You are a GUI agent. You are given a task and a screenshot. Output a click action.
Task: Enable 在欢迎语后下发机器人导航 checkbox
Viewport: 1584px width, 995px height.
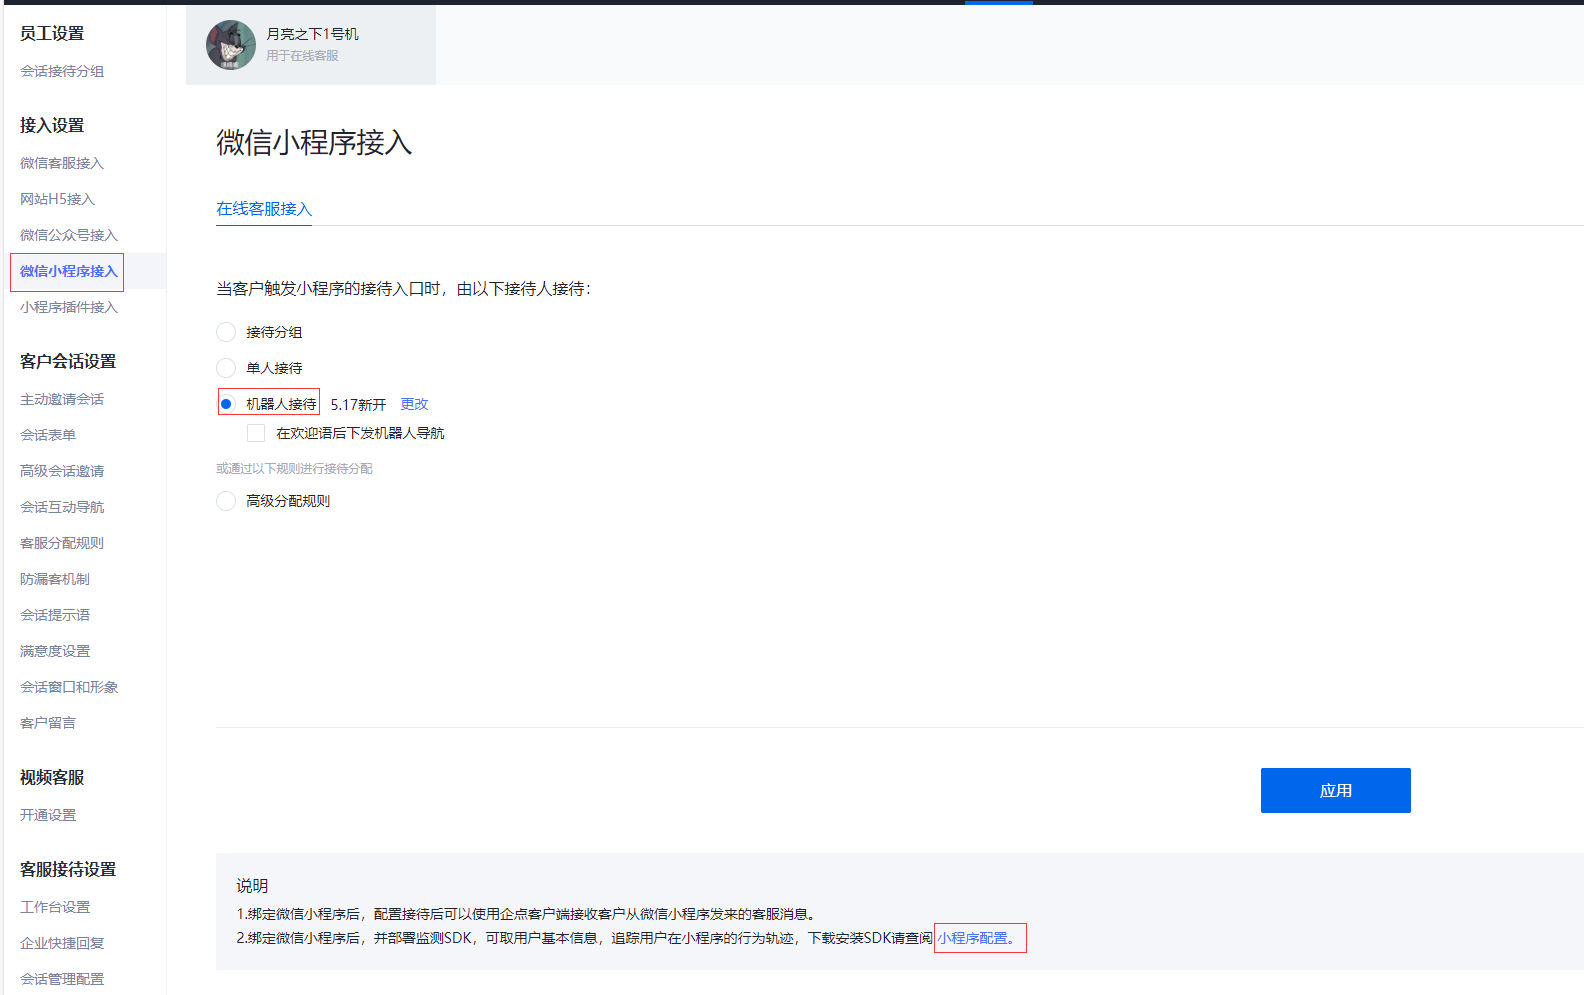tap(256, 433)
